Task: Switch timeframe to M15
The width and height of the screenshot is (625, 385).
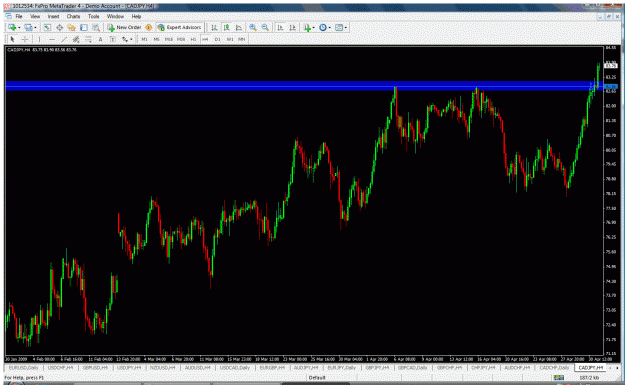Action: point(169,39)
